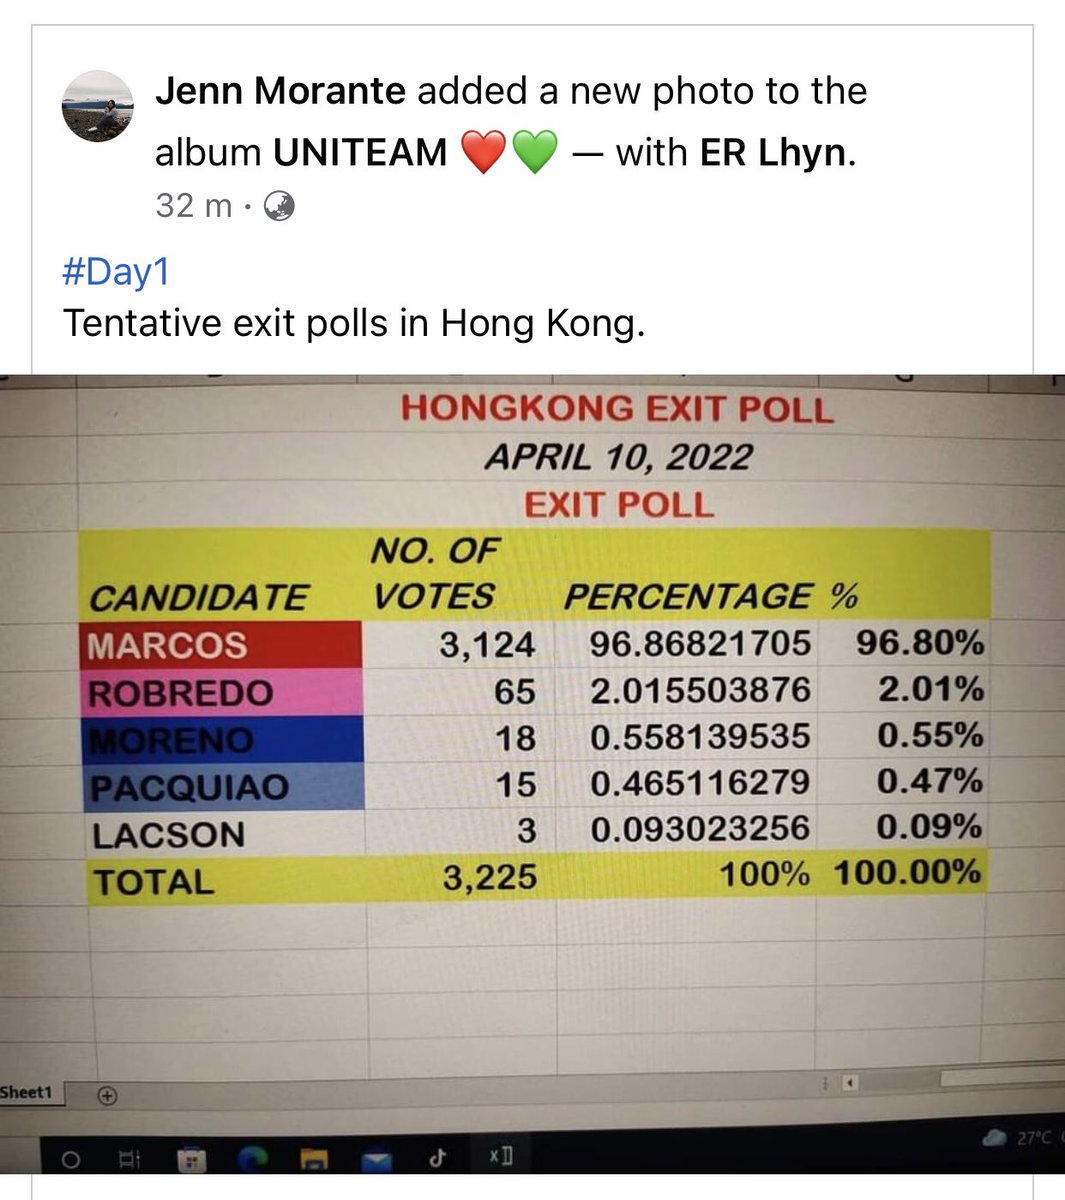Open the tagged ER Lhyn profile

[774, 153]
